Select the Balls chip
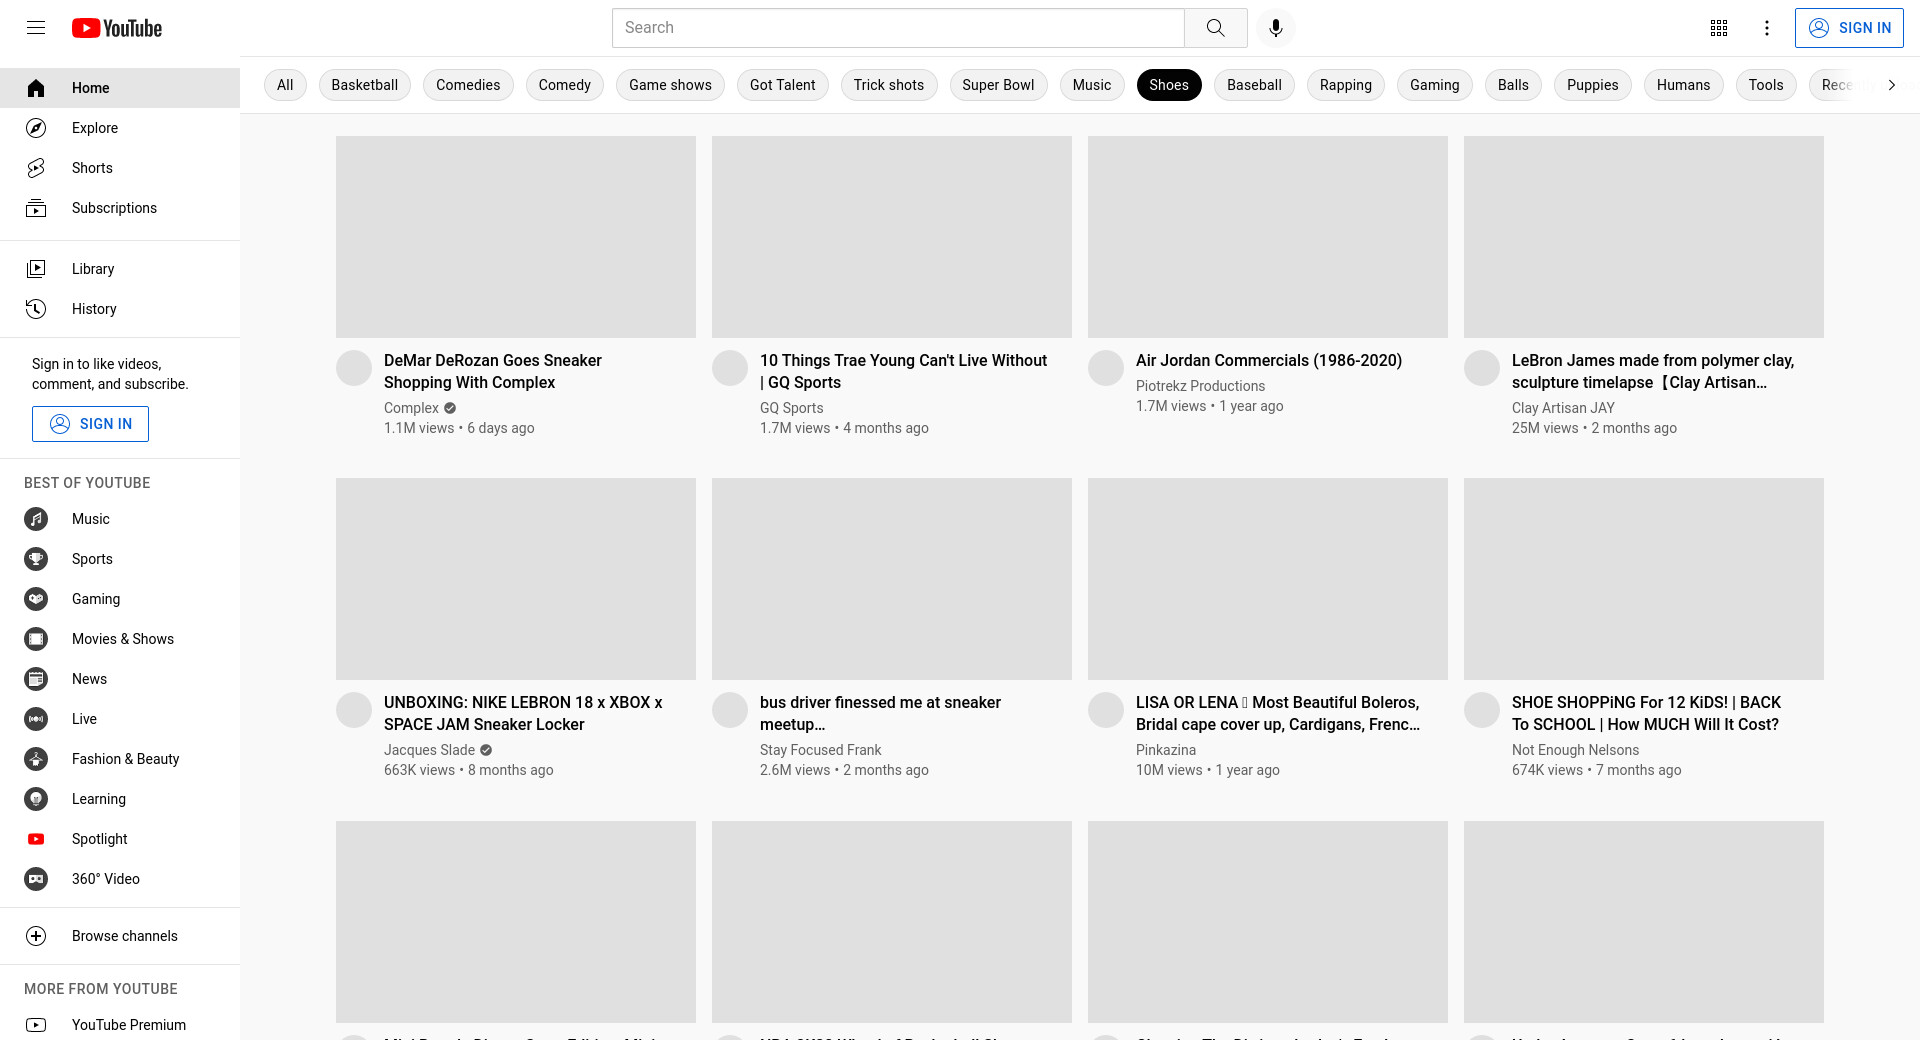 (1513, 85)
